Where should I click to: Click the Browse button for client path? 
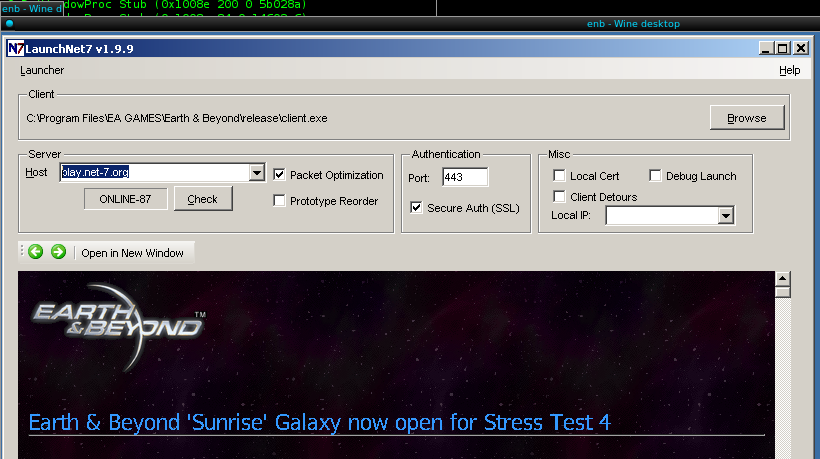click(747, 118)
